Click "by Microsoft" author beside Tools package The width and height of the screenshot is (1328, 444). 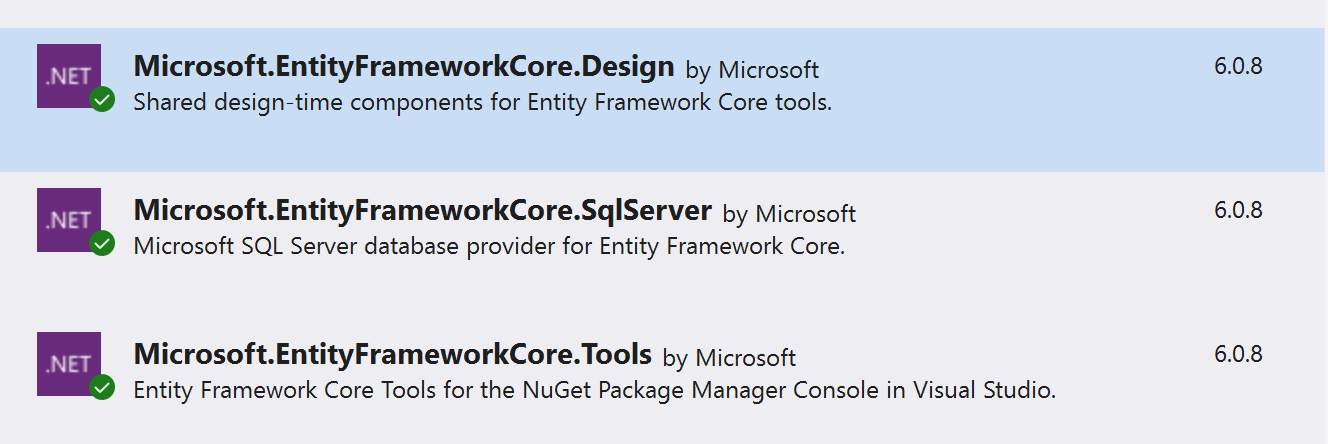point(729,358)
